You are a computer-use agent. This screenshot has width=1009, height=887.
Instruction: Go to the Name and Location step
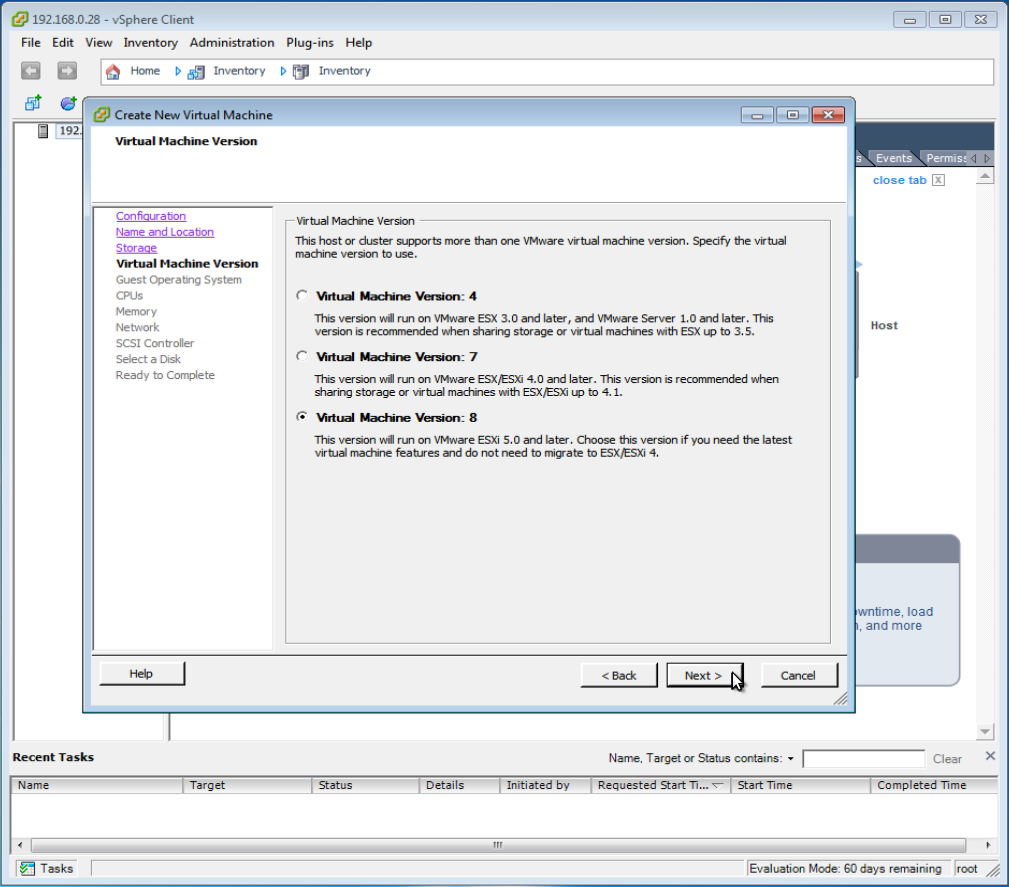pos(165,232)
